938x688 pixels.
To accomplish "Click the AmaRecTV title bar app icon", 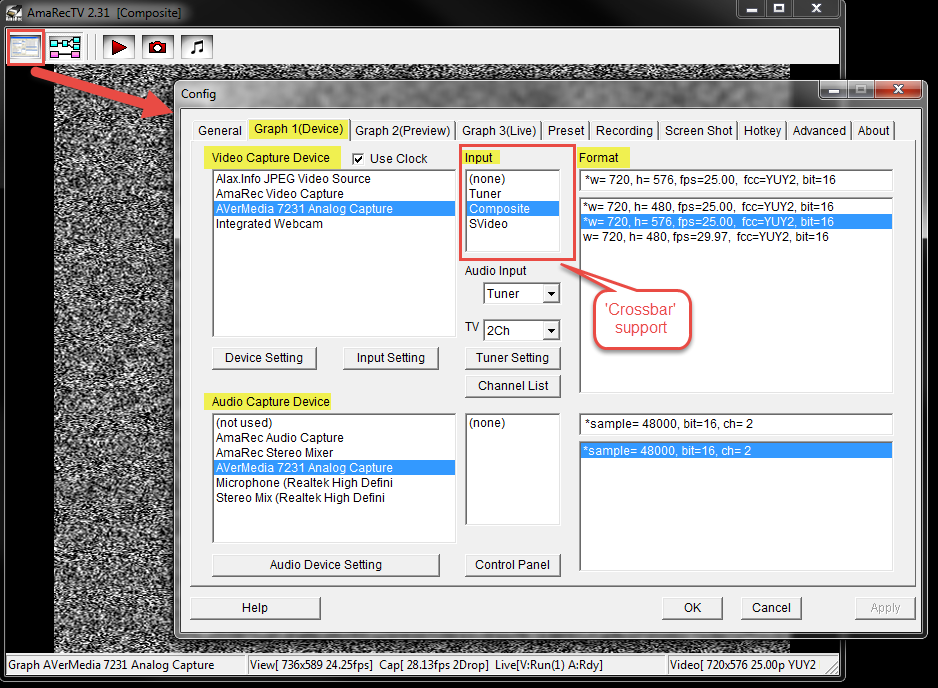I will [14, 11].
